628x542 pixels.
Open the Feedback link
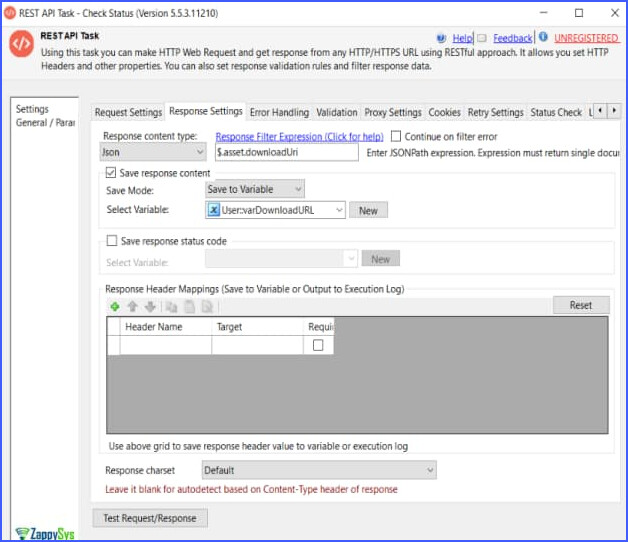tap(513, 38)
